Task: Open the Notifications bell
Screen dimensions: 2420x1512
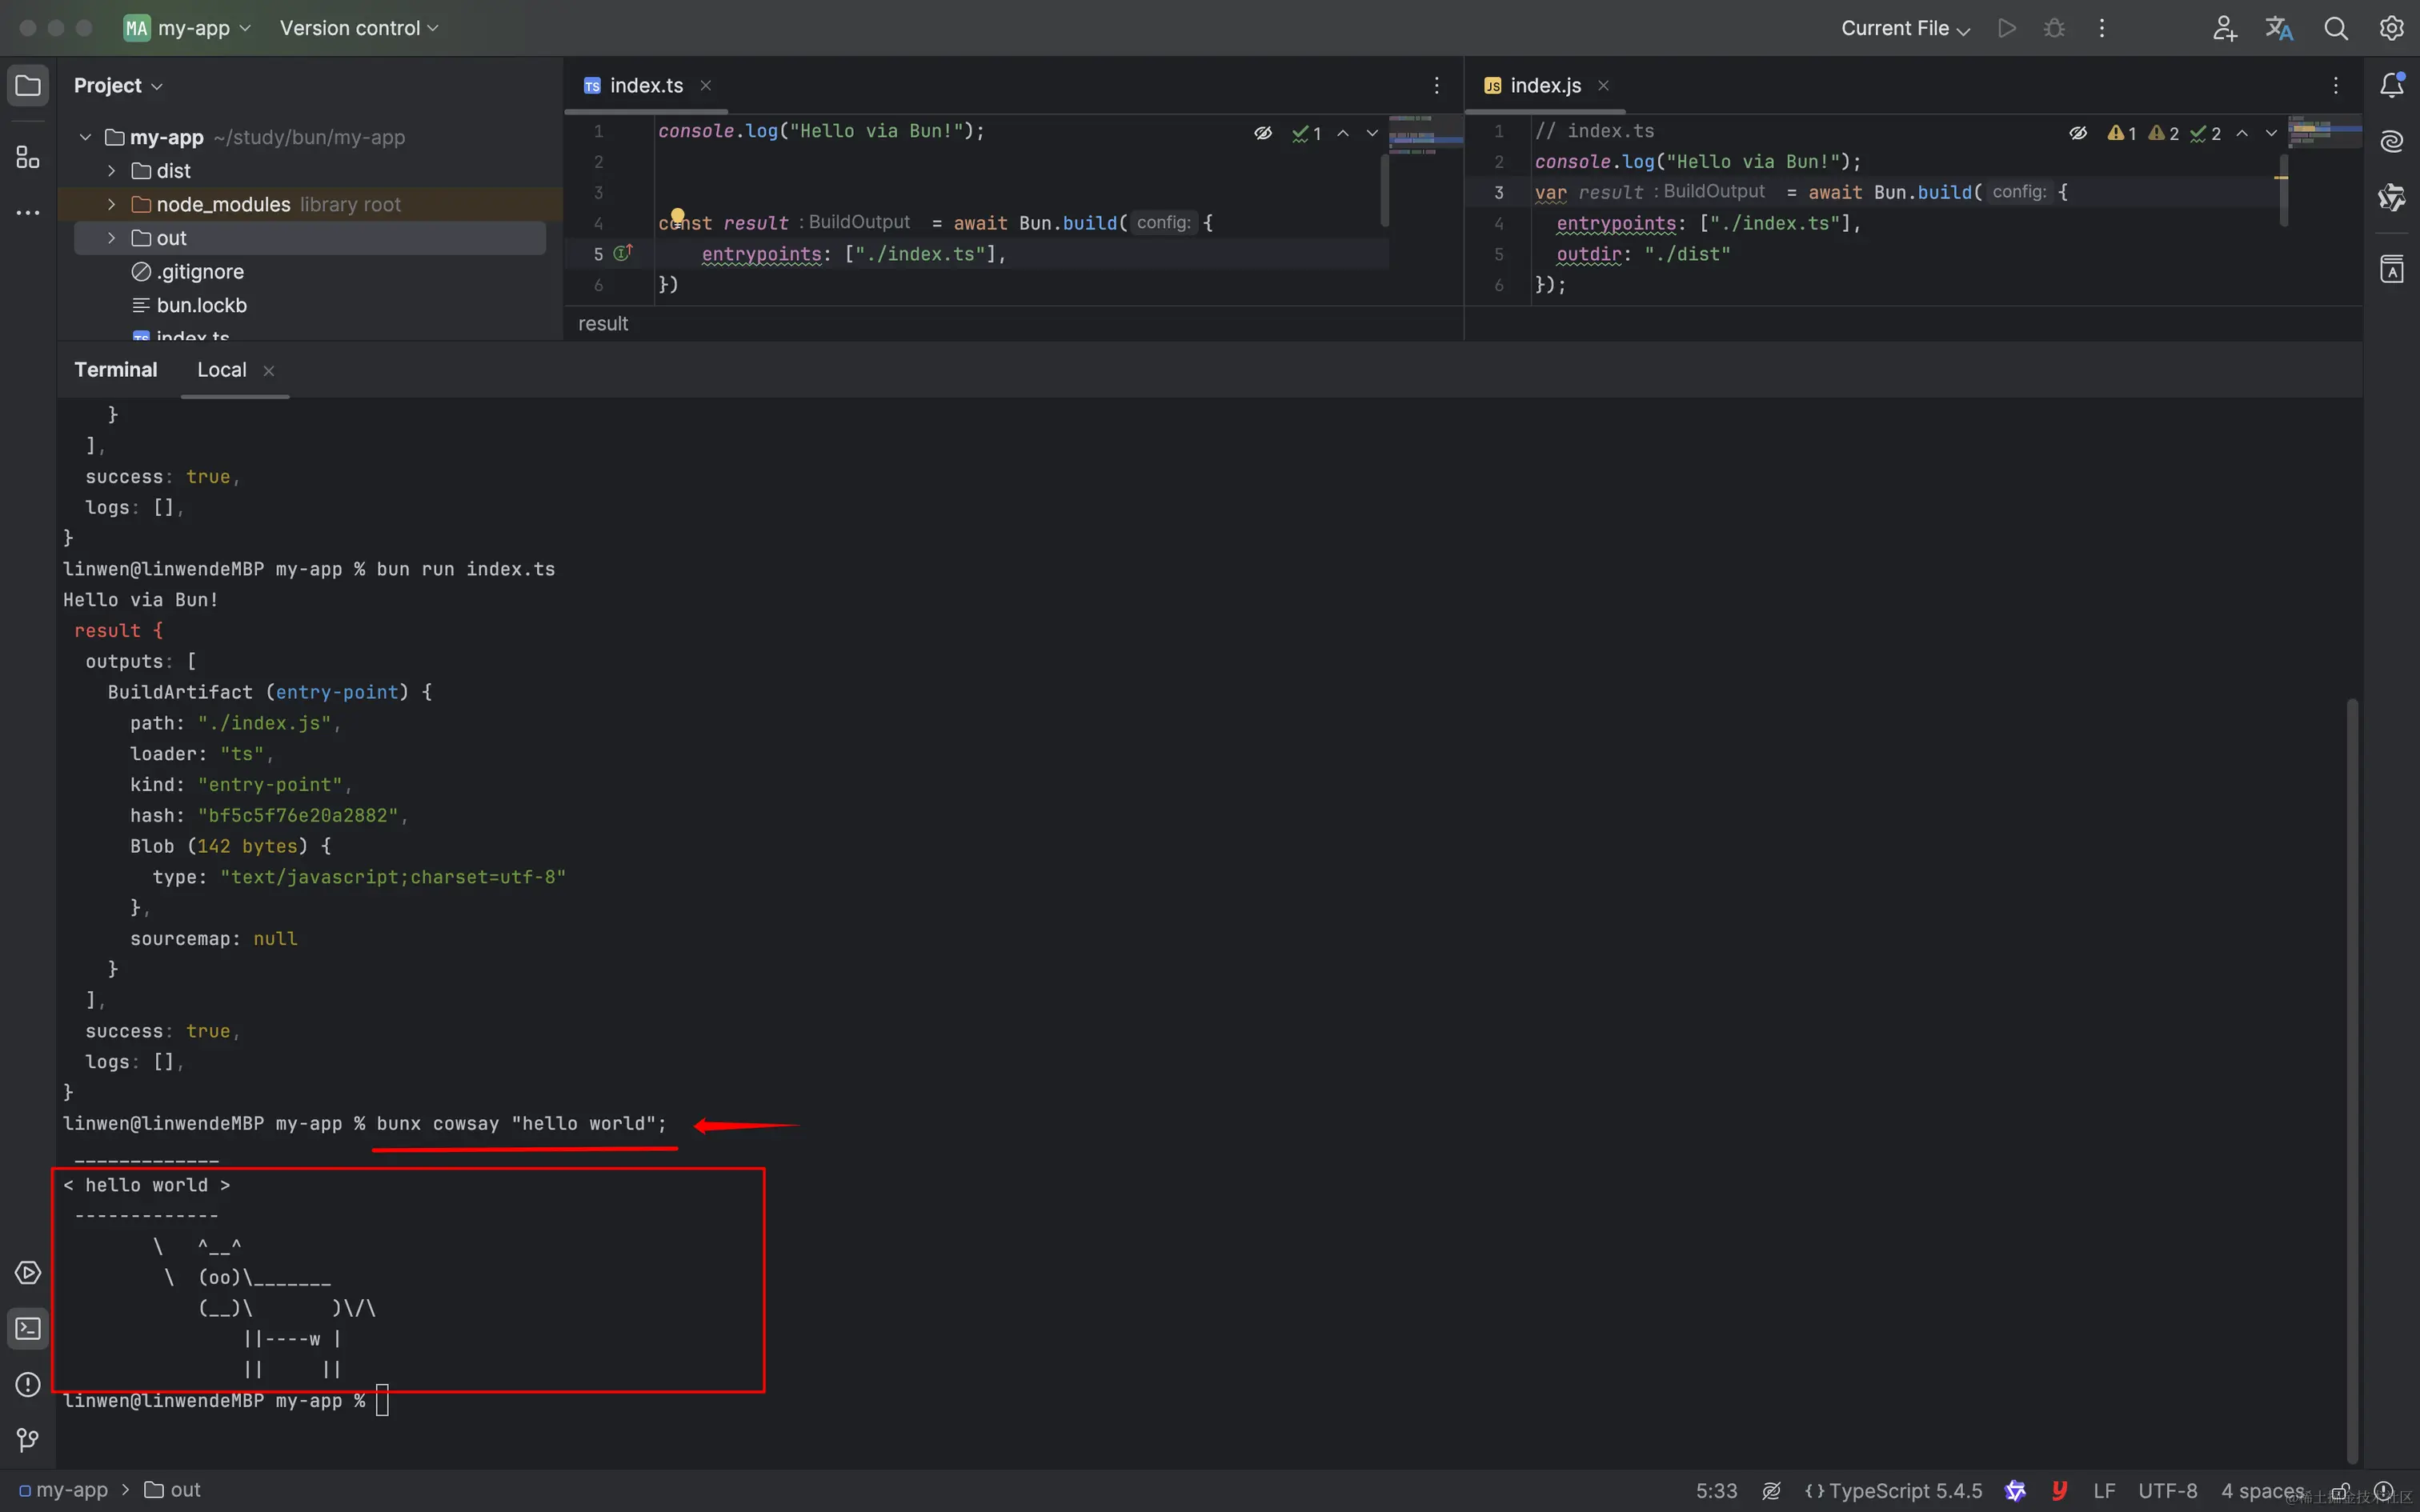Action: [x=2391, y=85]
